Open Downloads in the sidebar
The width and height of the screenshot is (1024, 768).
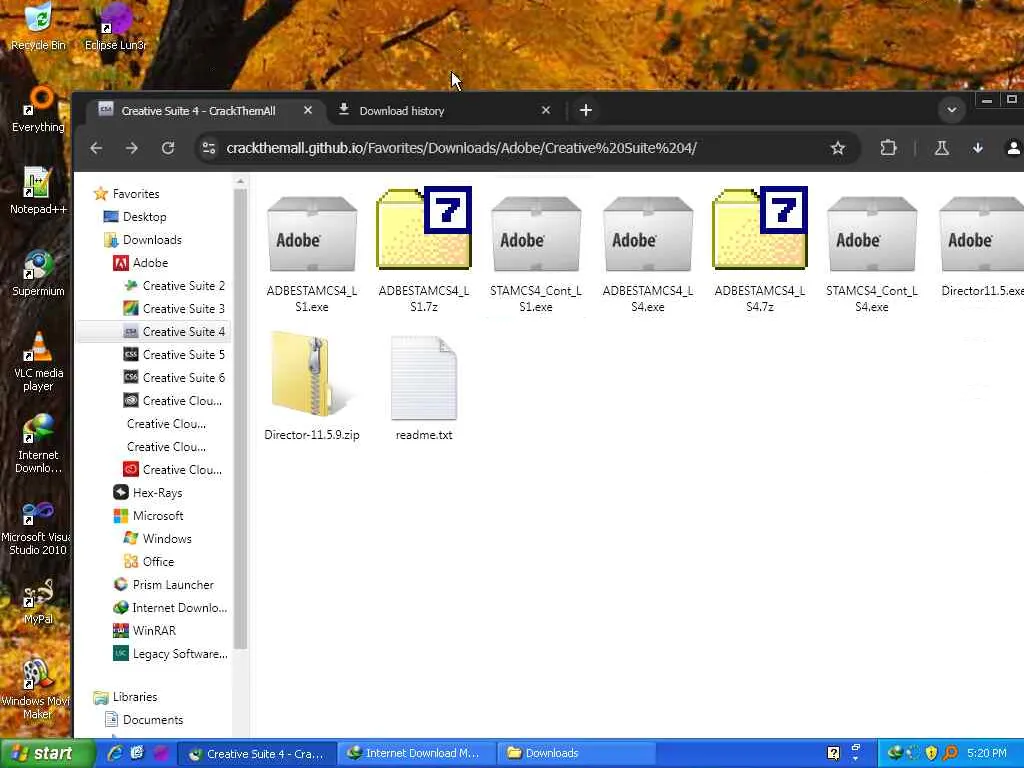pos(143,240)
